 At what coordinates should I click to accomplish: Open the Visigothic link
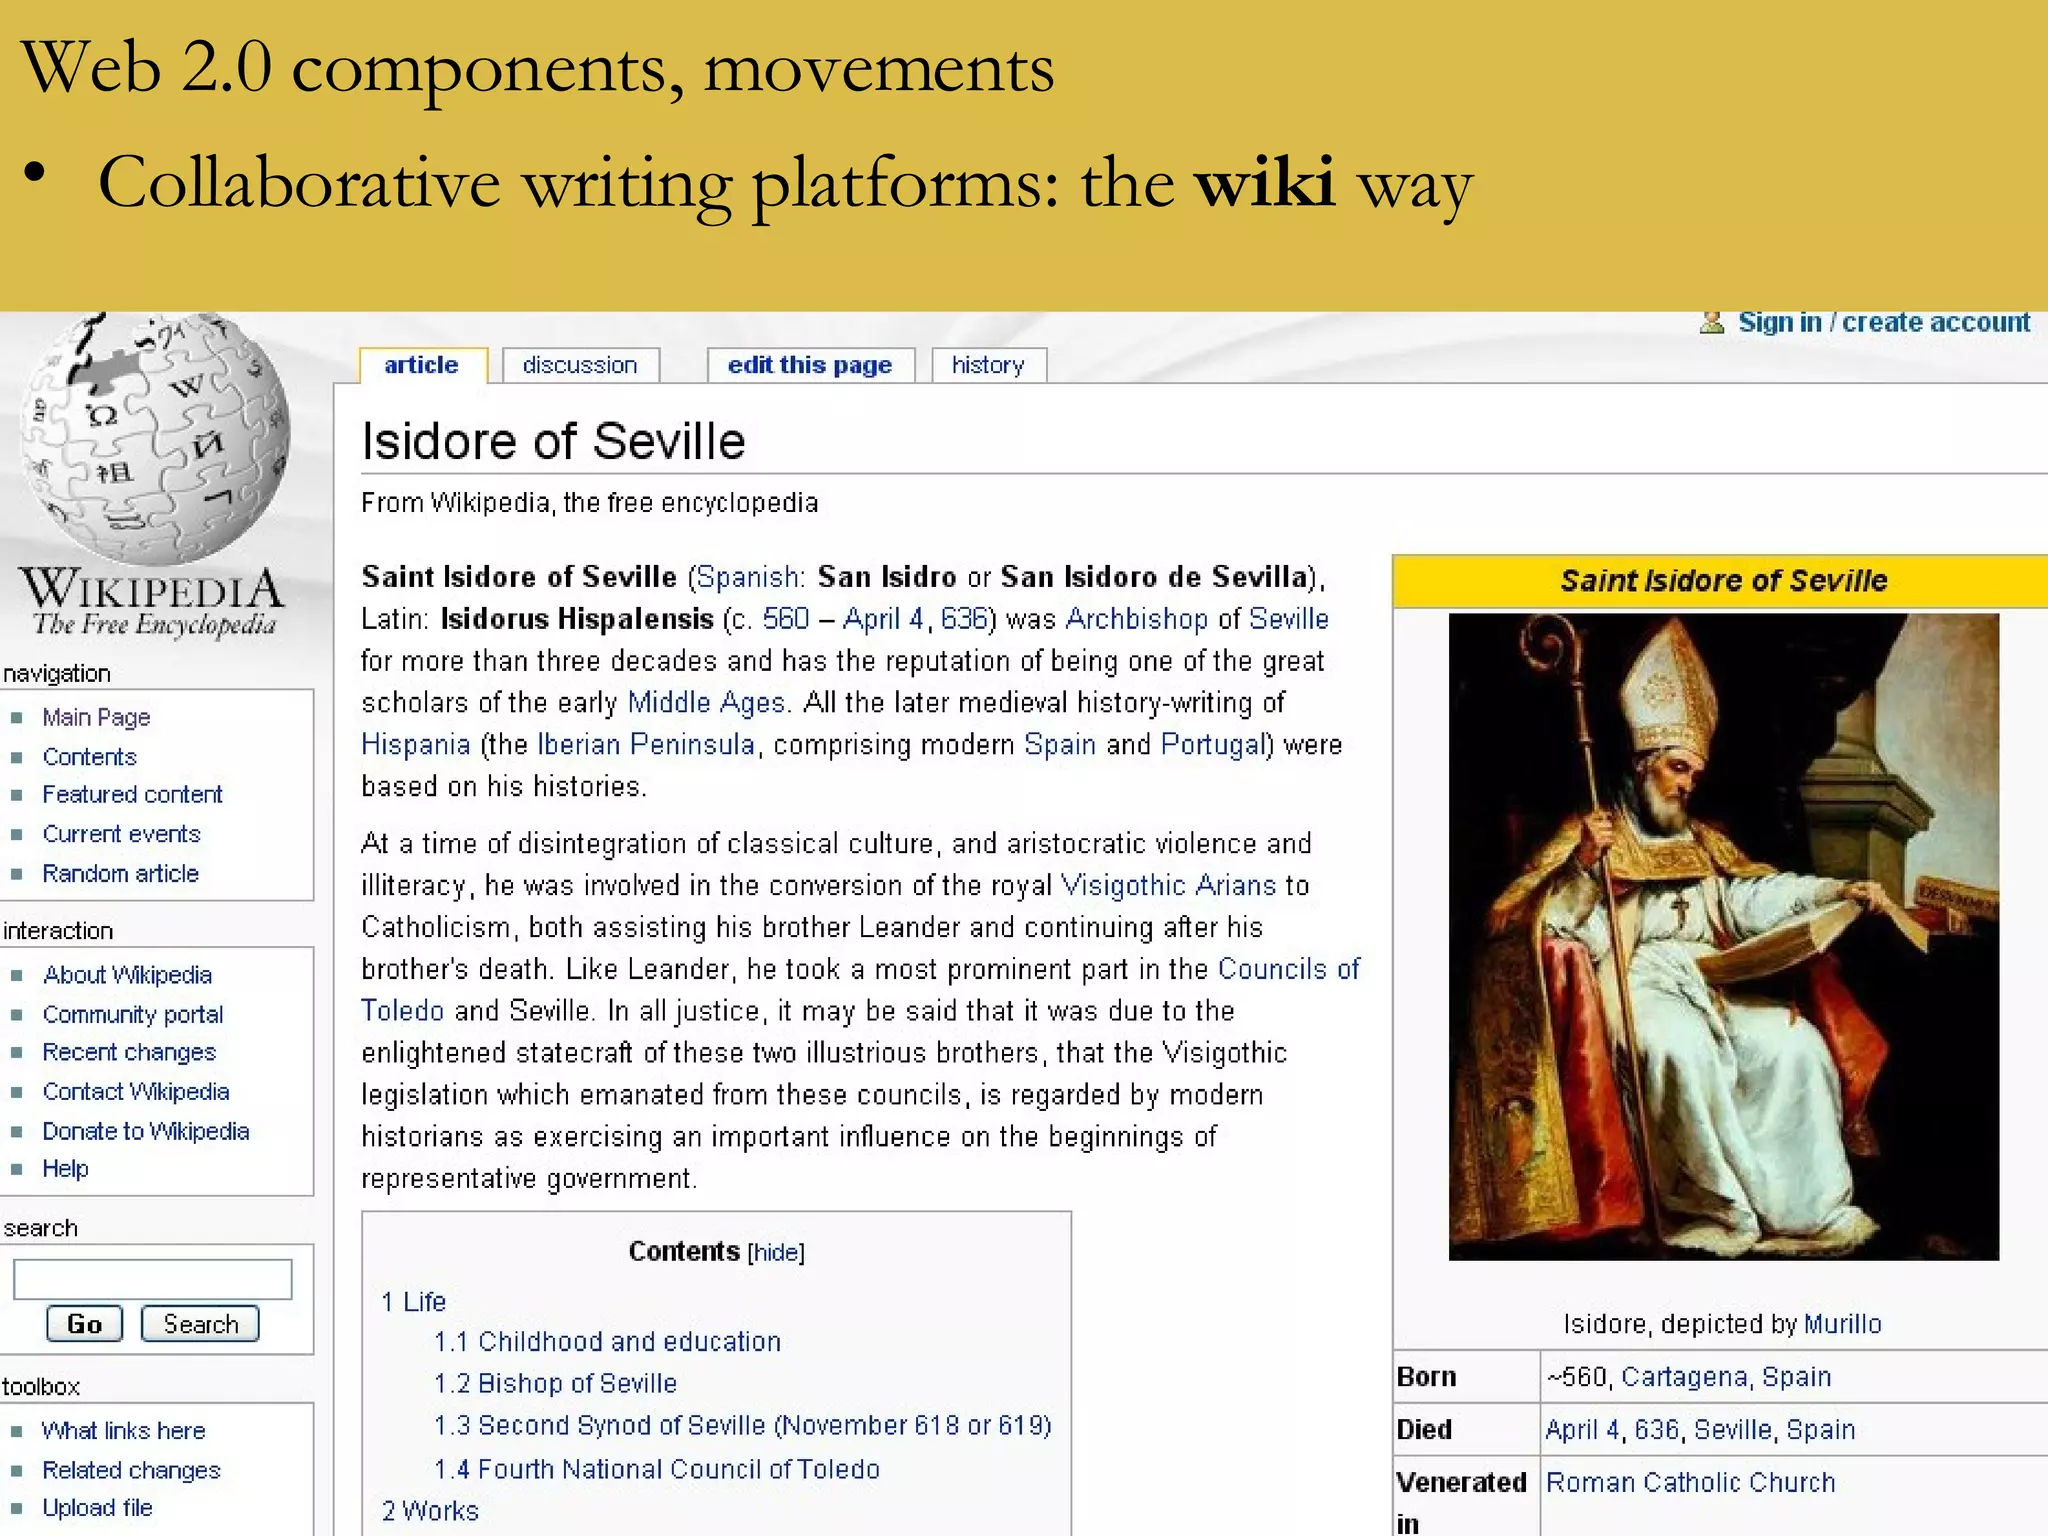(x=1123, y=885)
